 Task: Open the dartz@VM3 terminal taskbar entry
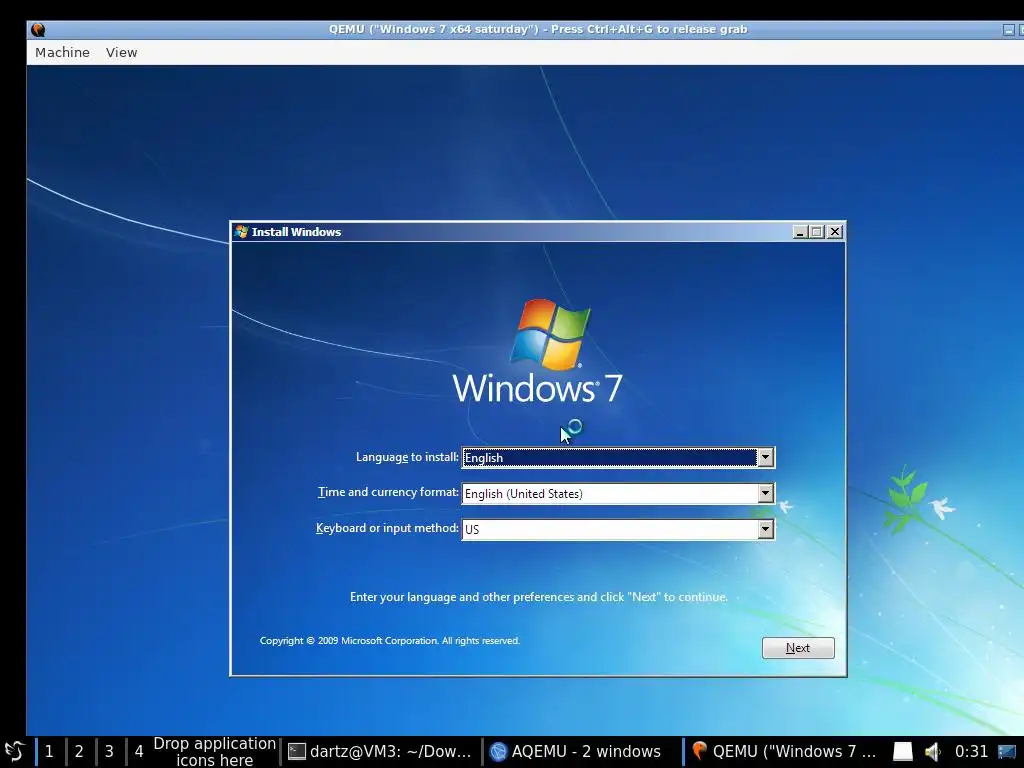point(380,752)
